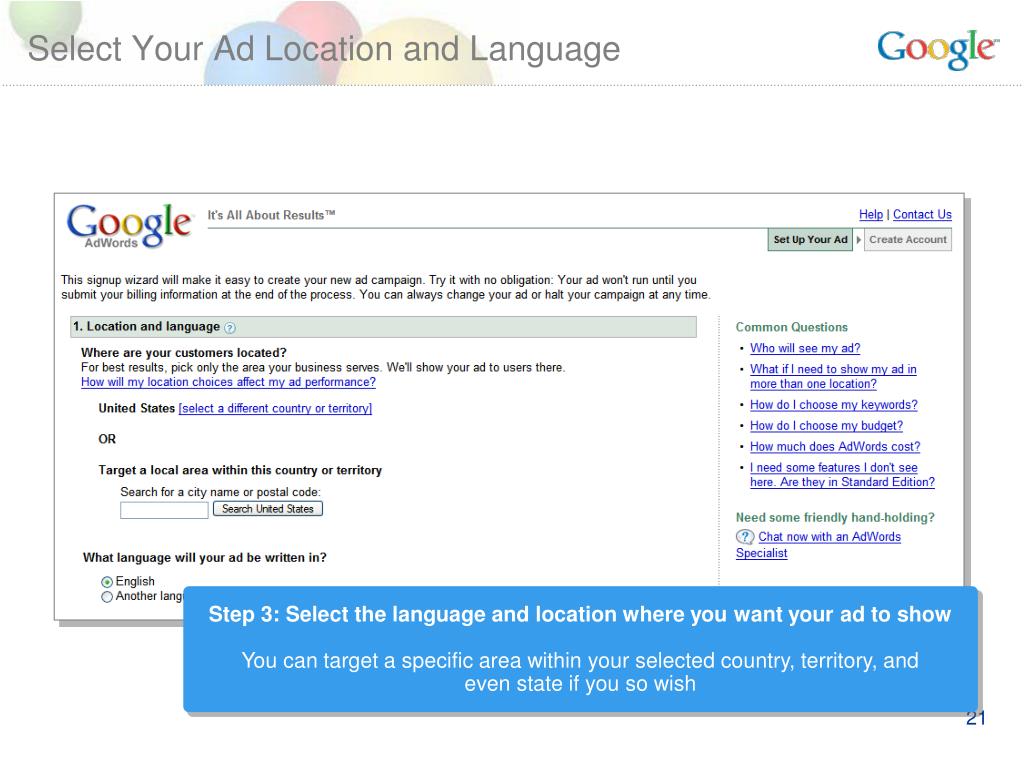Screen dimensions: 1024x768
Task: Click the Google AdWords logo
Action: pos(129,226)
